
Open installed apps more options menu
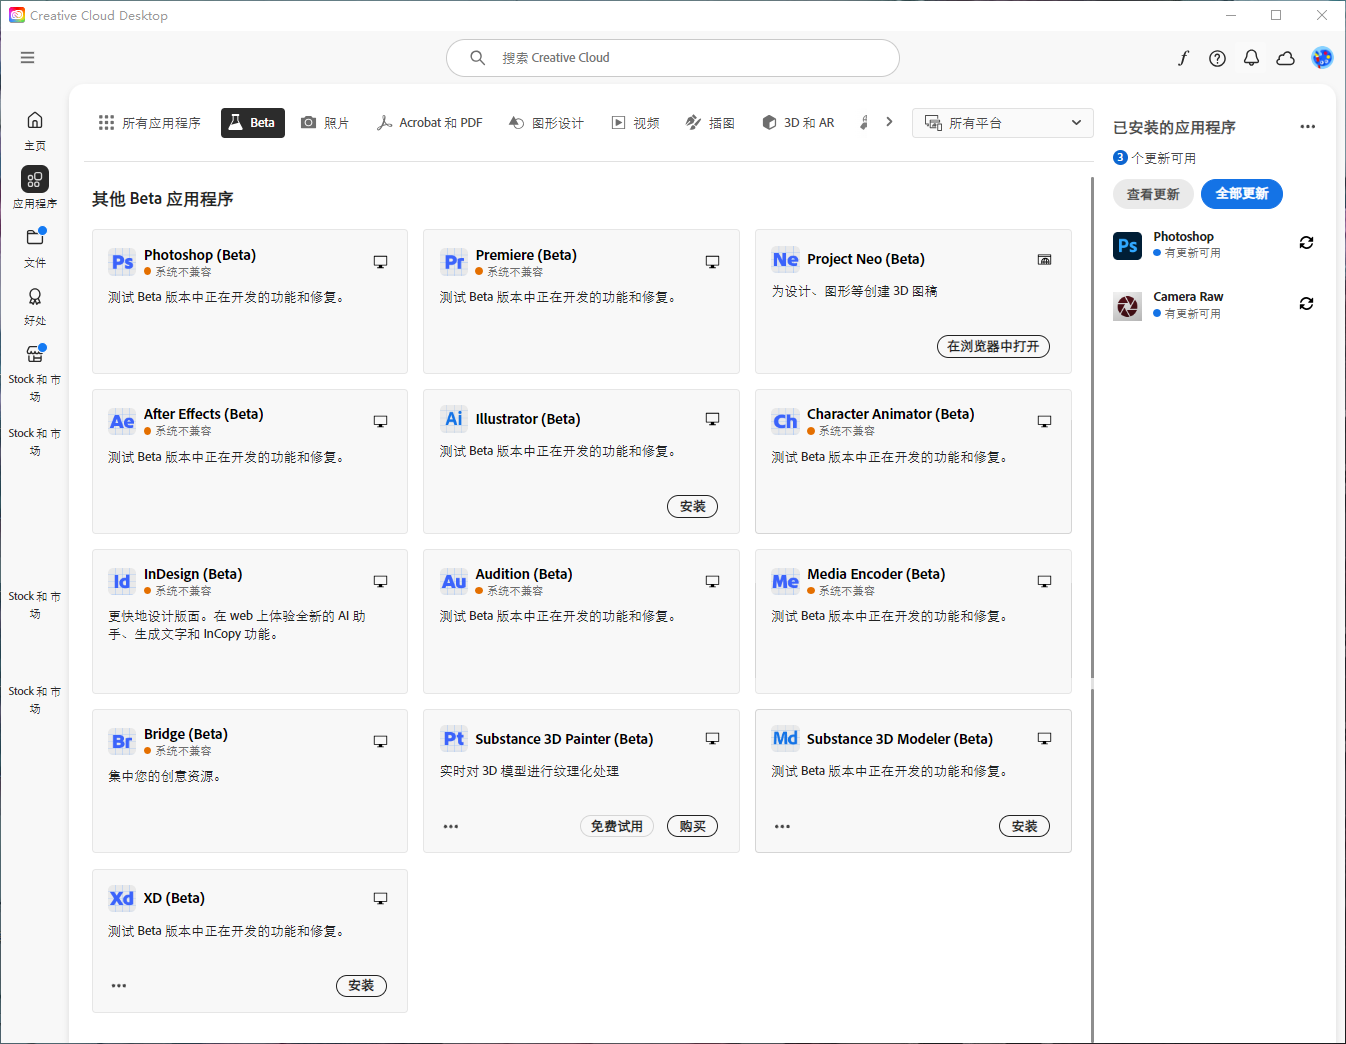(1307, 127)
